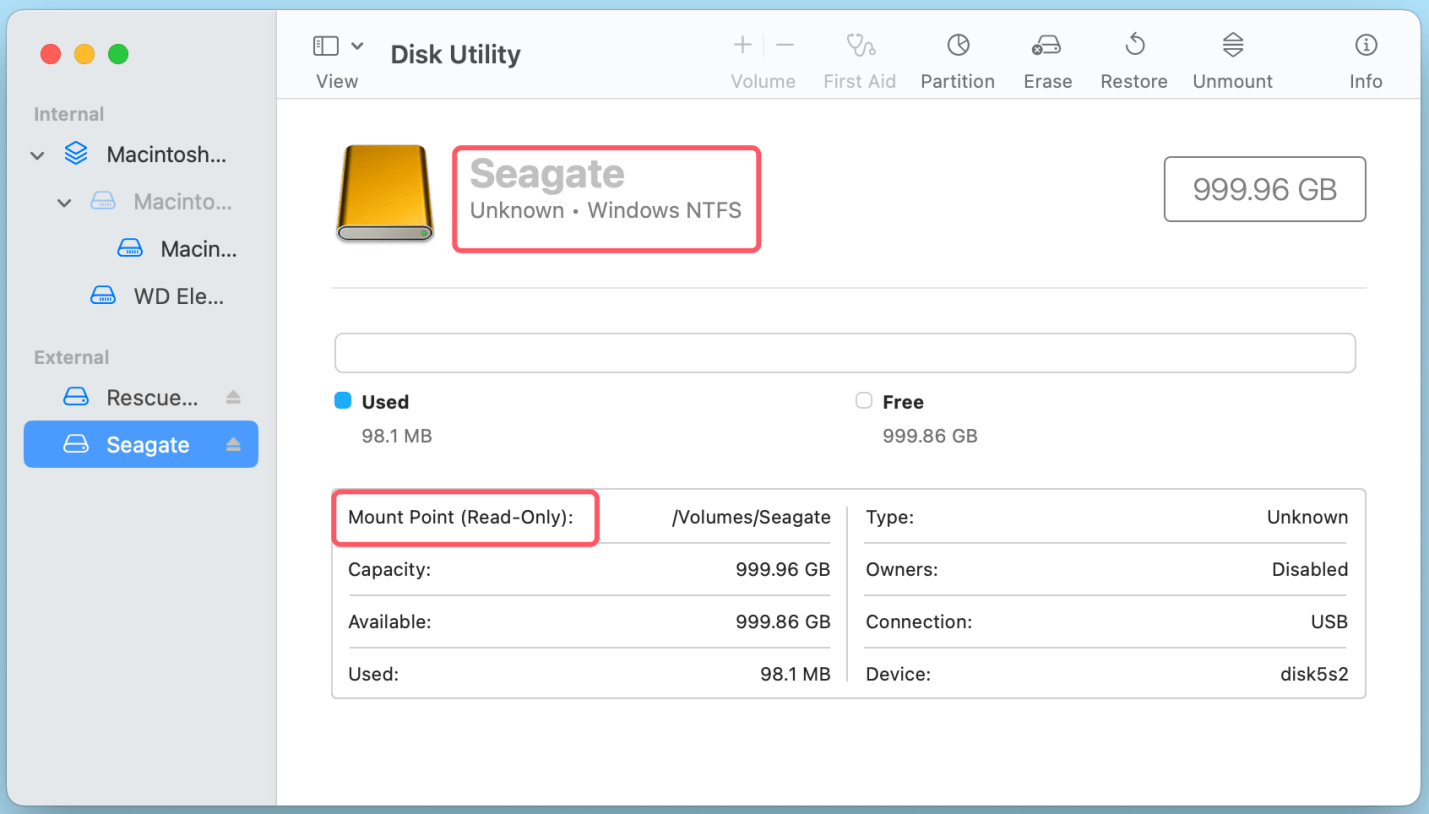Click the Volume remove button
1429x814 pixels.
pyautogui.click(x=785, y=44)
